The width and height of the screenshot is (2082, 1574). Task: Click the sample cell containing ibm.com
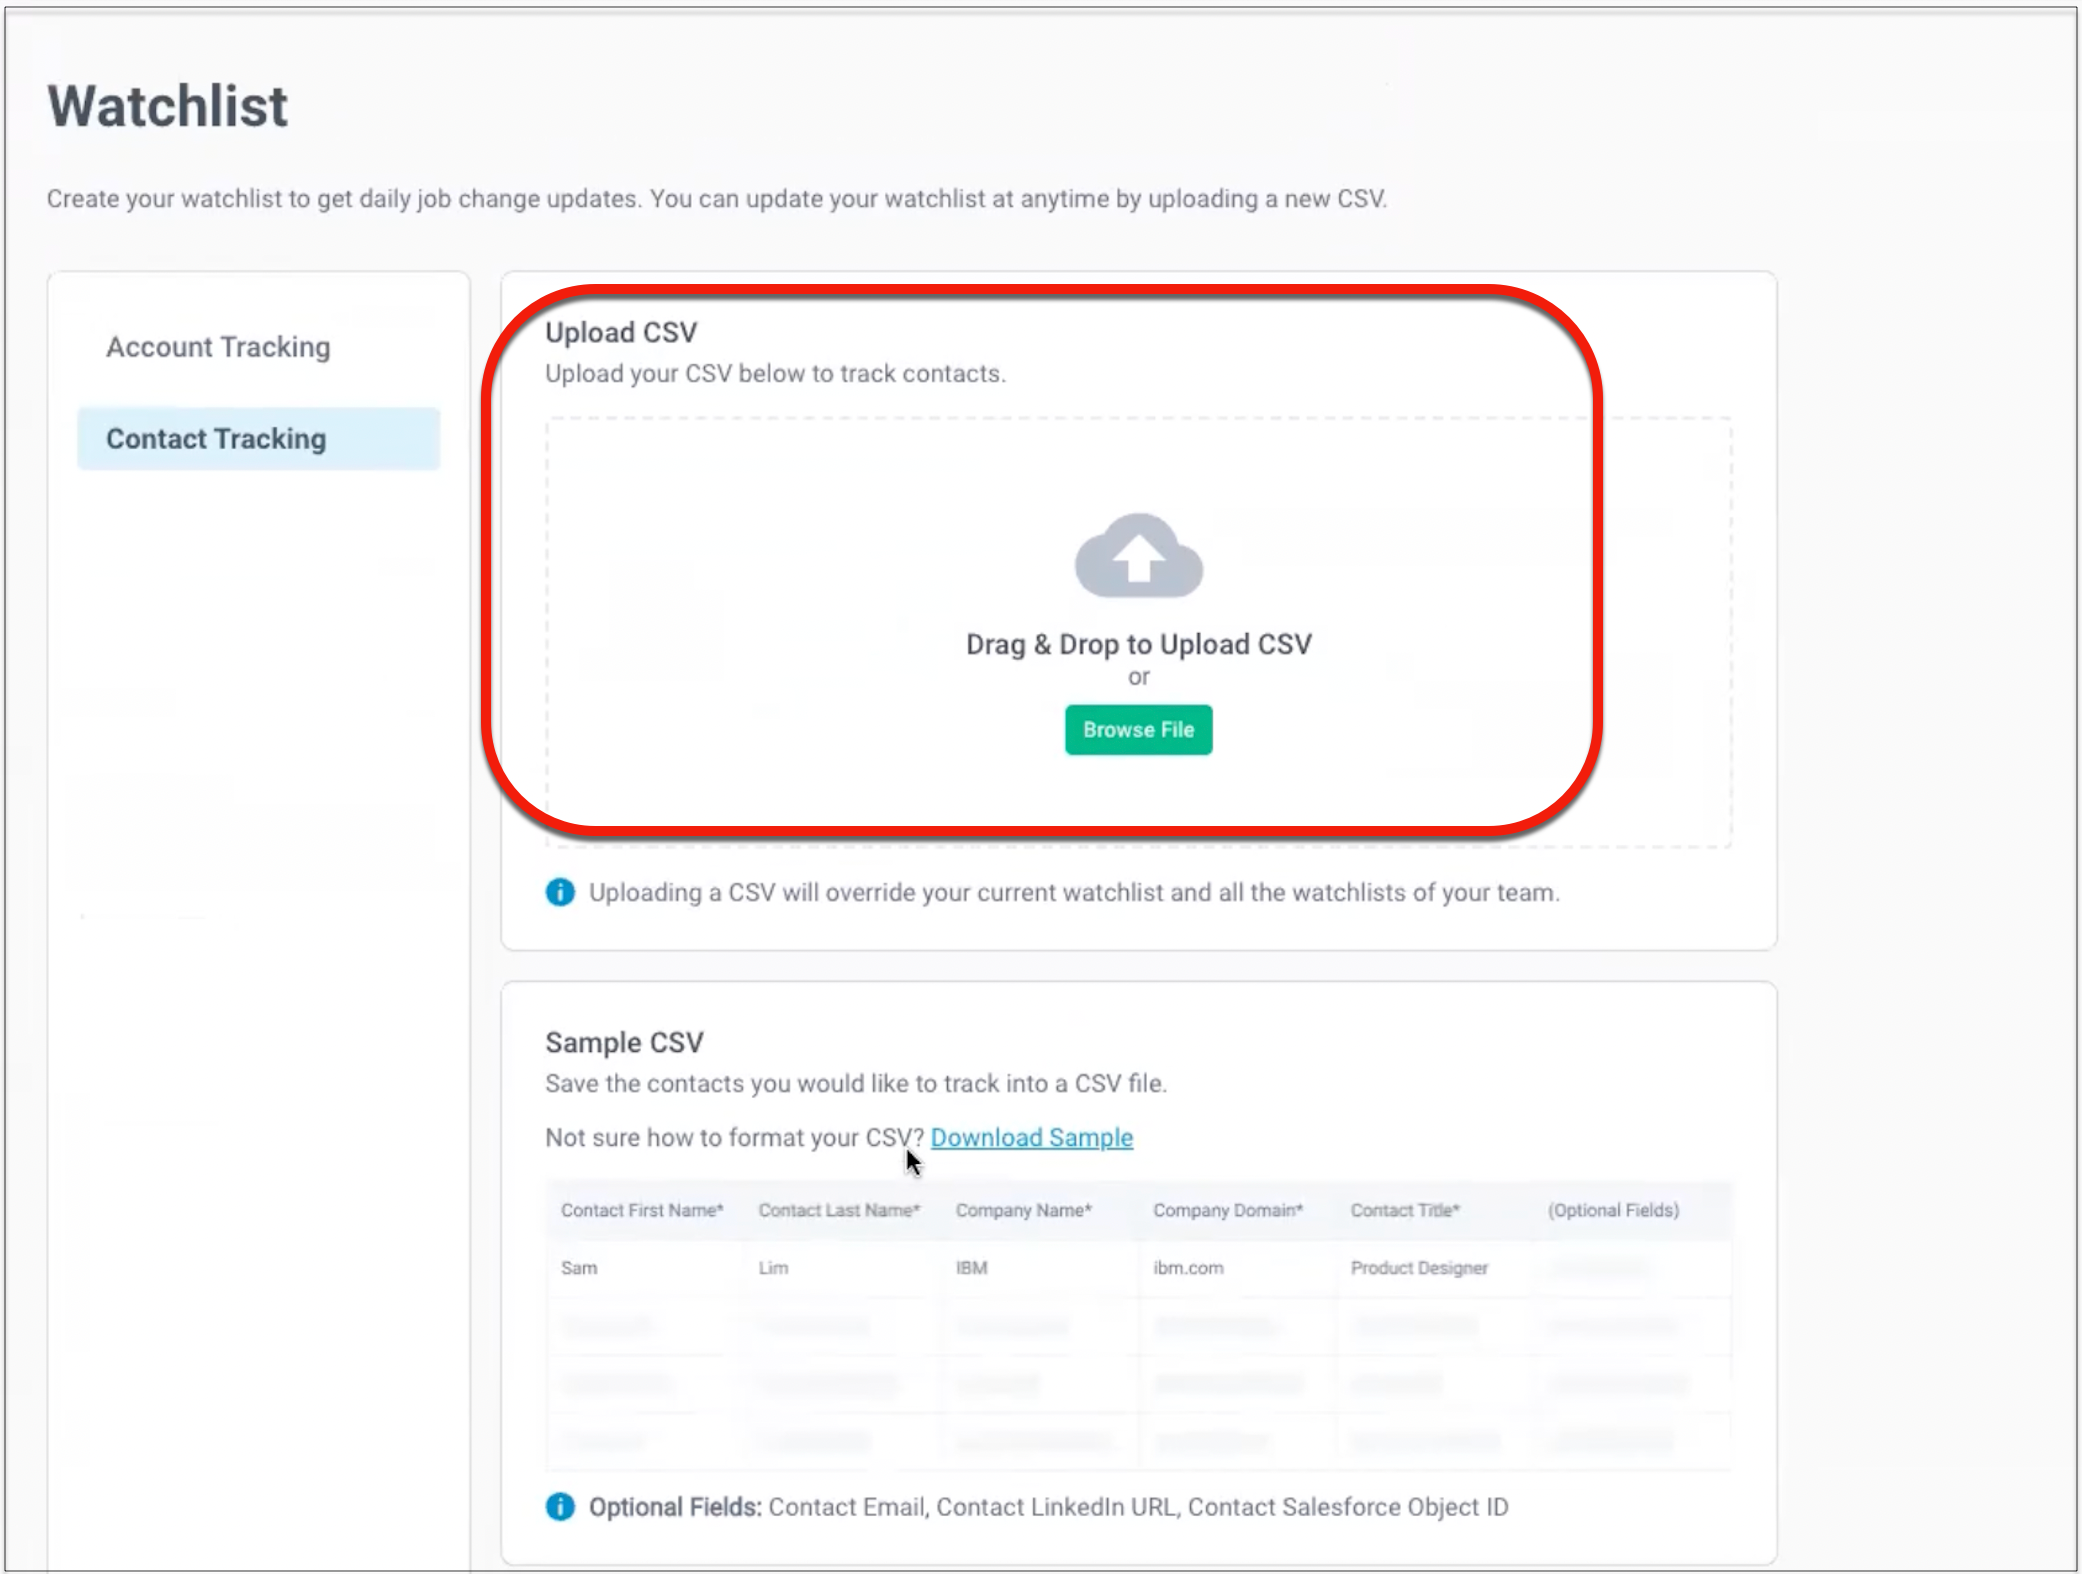tap(1188, 1268)
